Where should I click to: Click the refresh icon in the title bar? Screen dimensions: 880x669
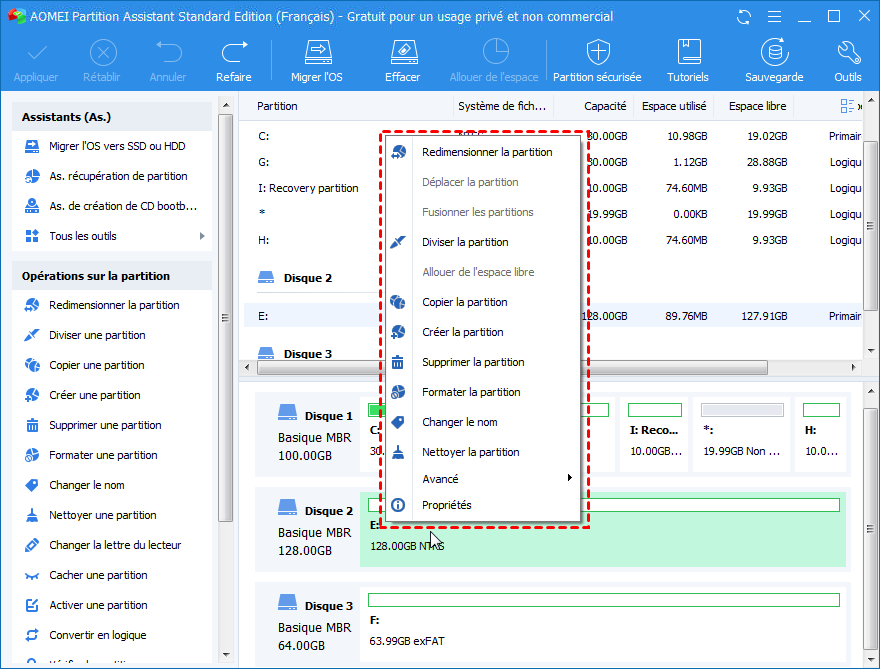coord(743,17)
